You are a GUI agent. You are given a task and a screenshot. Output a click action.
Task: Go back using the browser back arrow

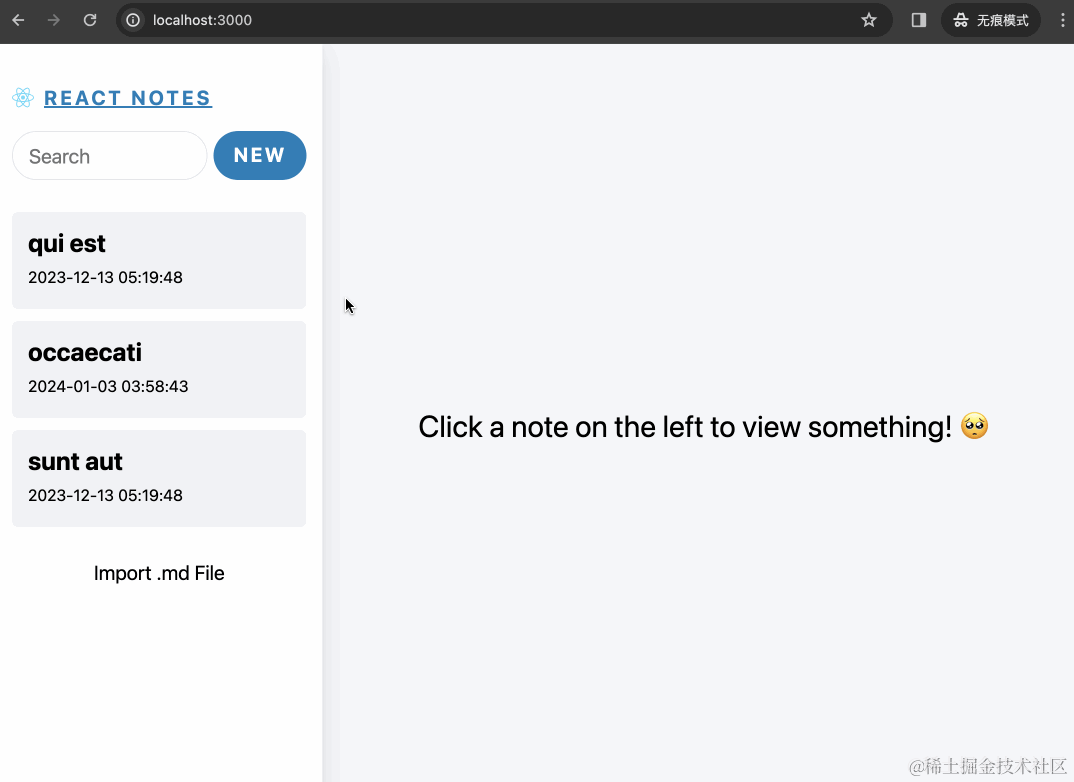tap(20, 20)
